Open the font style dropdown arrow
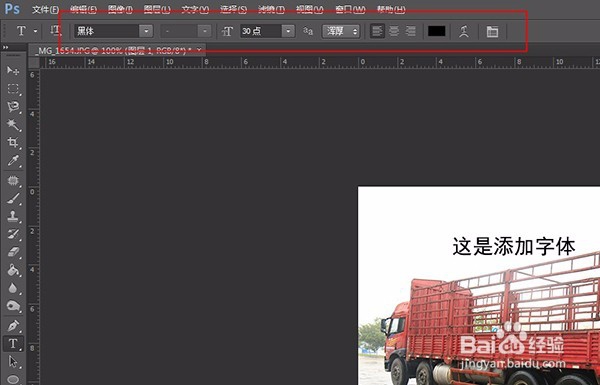The height and width of the screenshot is (385, 600). tap(205, 31)
